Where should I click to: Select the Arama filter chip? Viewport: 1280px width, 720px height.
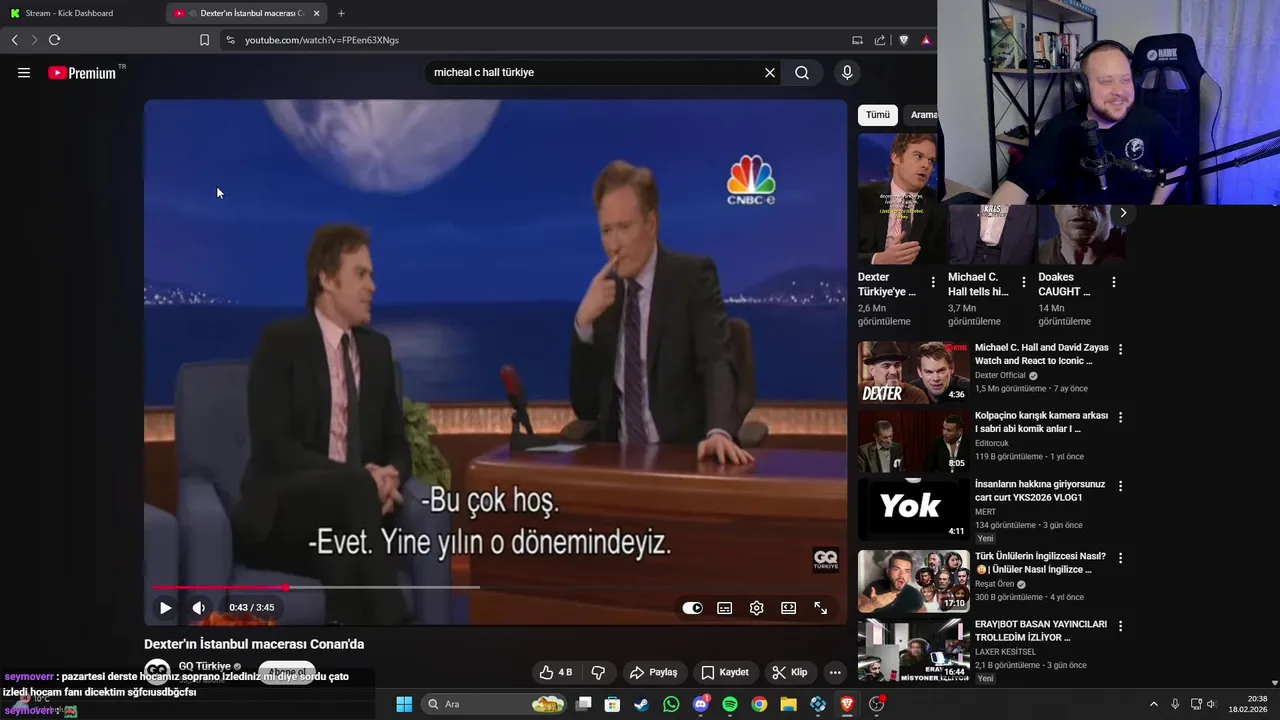click(921, 115)
